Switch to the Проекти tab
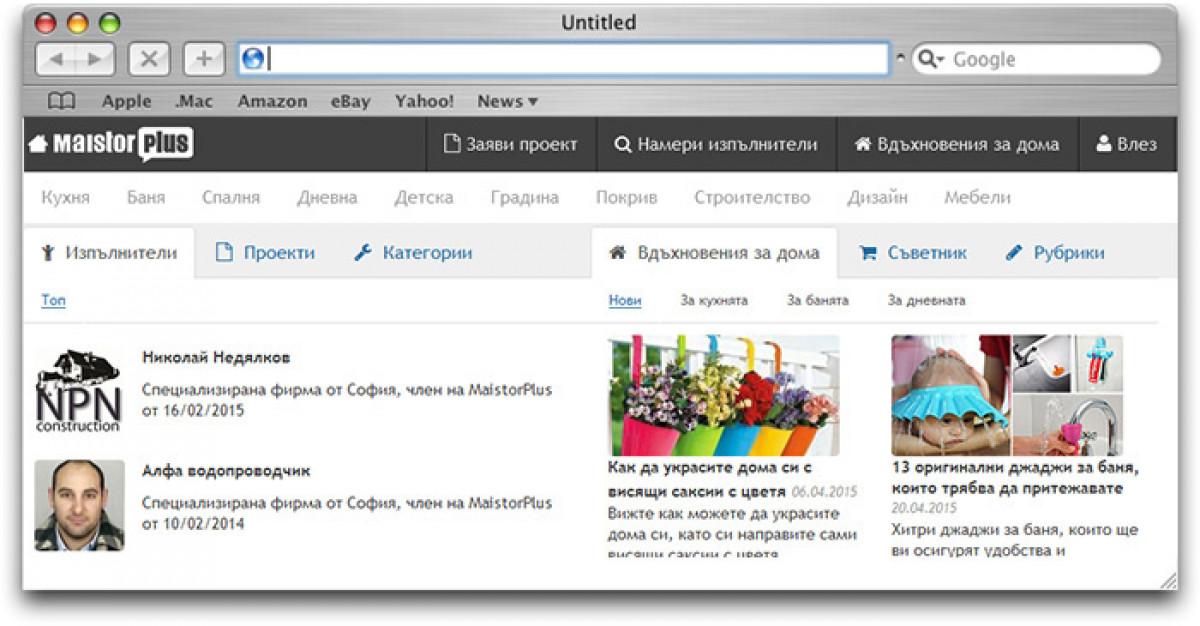This screenshot has height=626, width=1200. click(x=266, y=253)
